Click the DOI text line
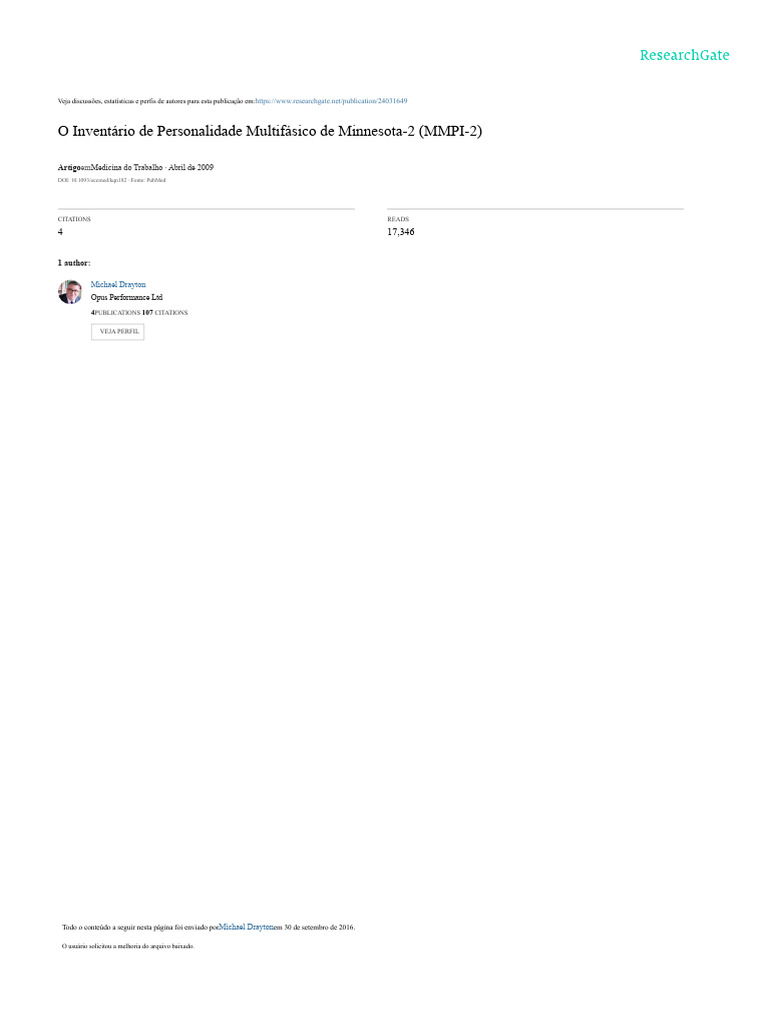The image size is (768, 1024). [x=112, y=180]
